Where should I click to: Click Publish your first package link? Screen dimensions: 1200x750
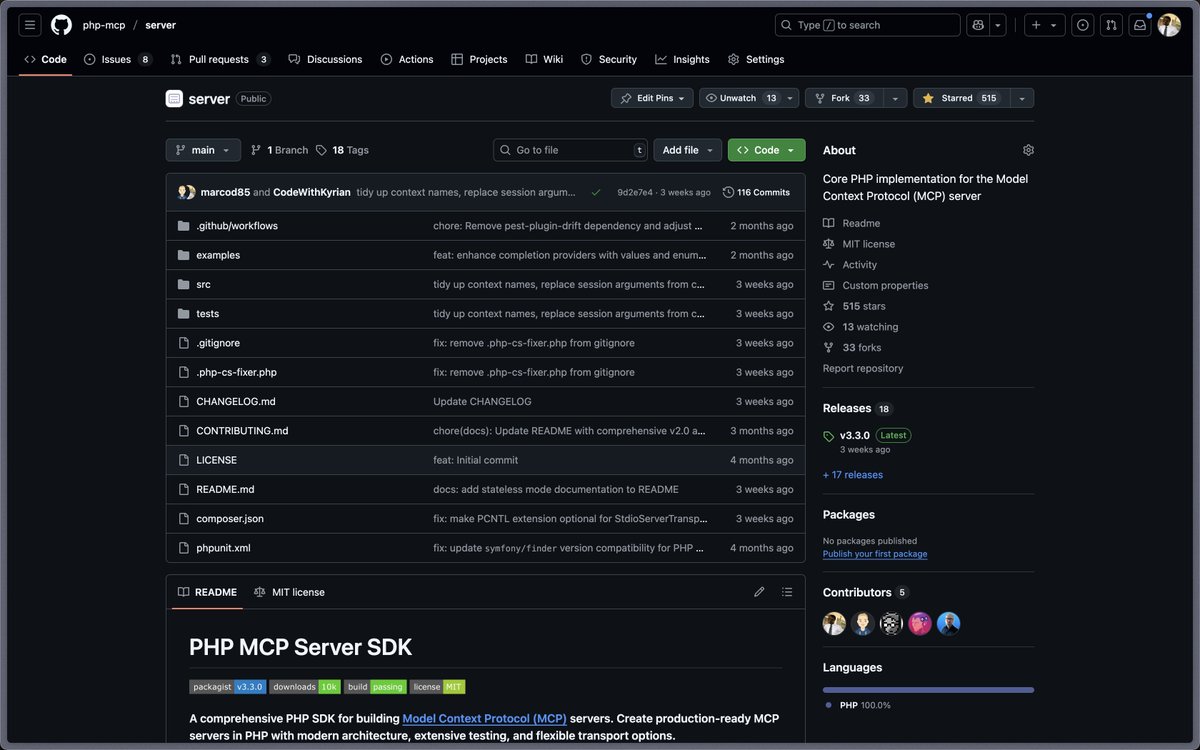tap(875, 554)
